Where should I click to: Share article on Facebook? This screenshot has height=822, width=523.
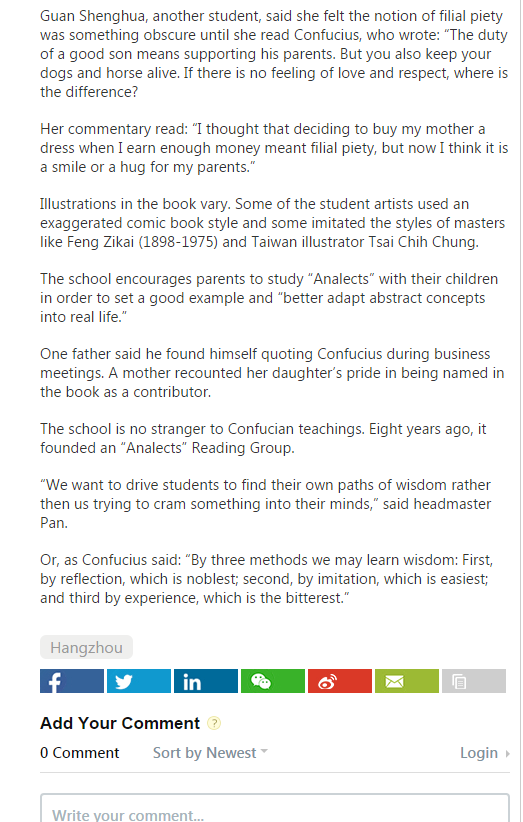click(72, 681)
